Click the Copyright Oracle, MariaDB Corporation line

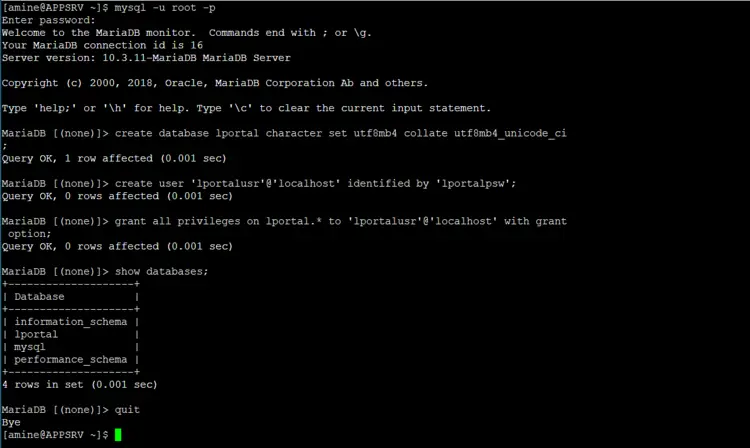coord(215,83)
